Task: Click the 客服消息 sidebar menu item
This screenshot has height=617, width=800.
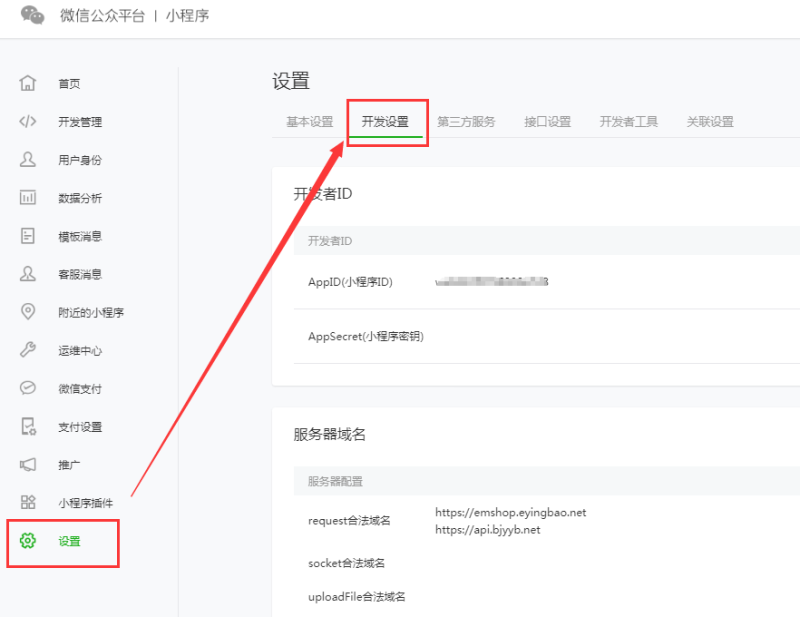Action: point(79,274)
